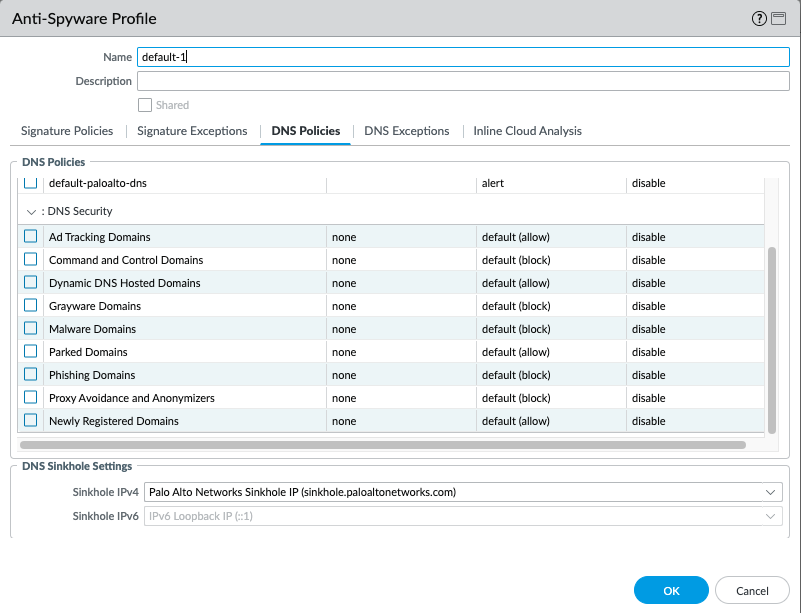
Task: Open the Sinkhole IPv4 dropdown
Action: (769, 492)
